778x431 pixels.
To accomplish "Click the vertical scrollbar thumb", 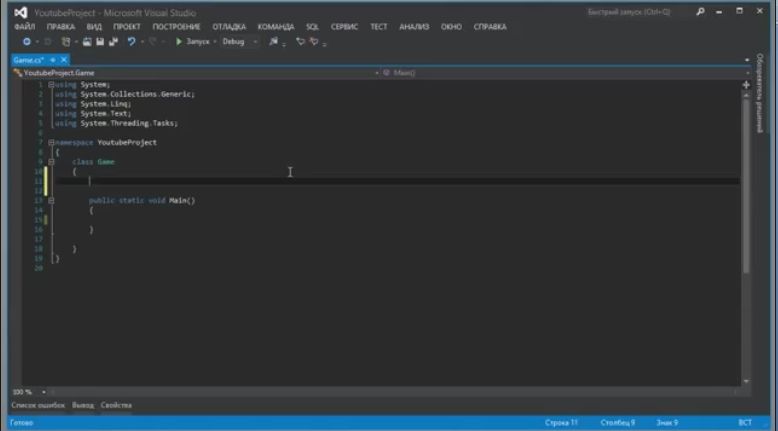I will [746, 186].
